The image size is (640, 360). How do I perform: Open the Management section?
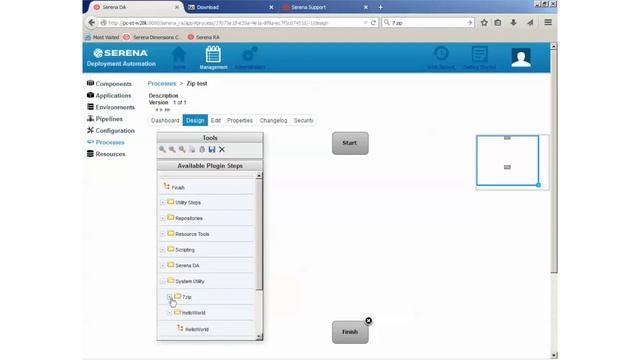(x=213, y=58)
